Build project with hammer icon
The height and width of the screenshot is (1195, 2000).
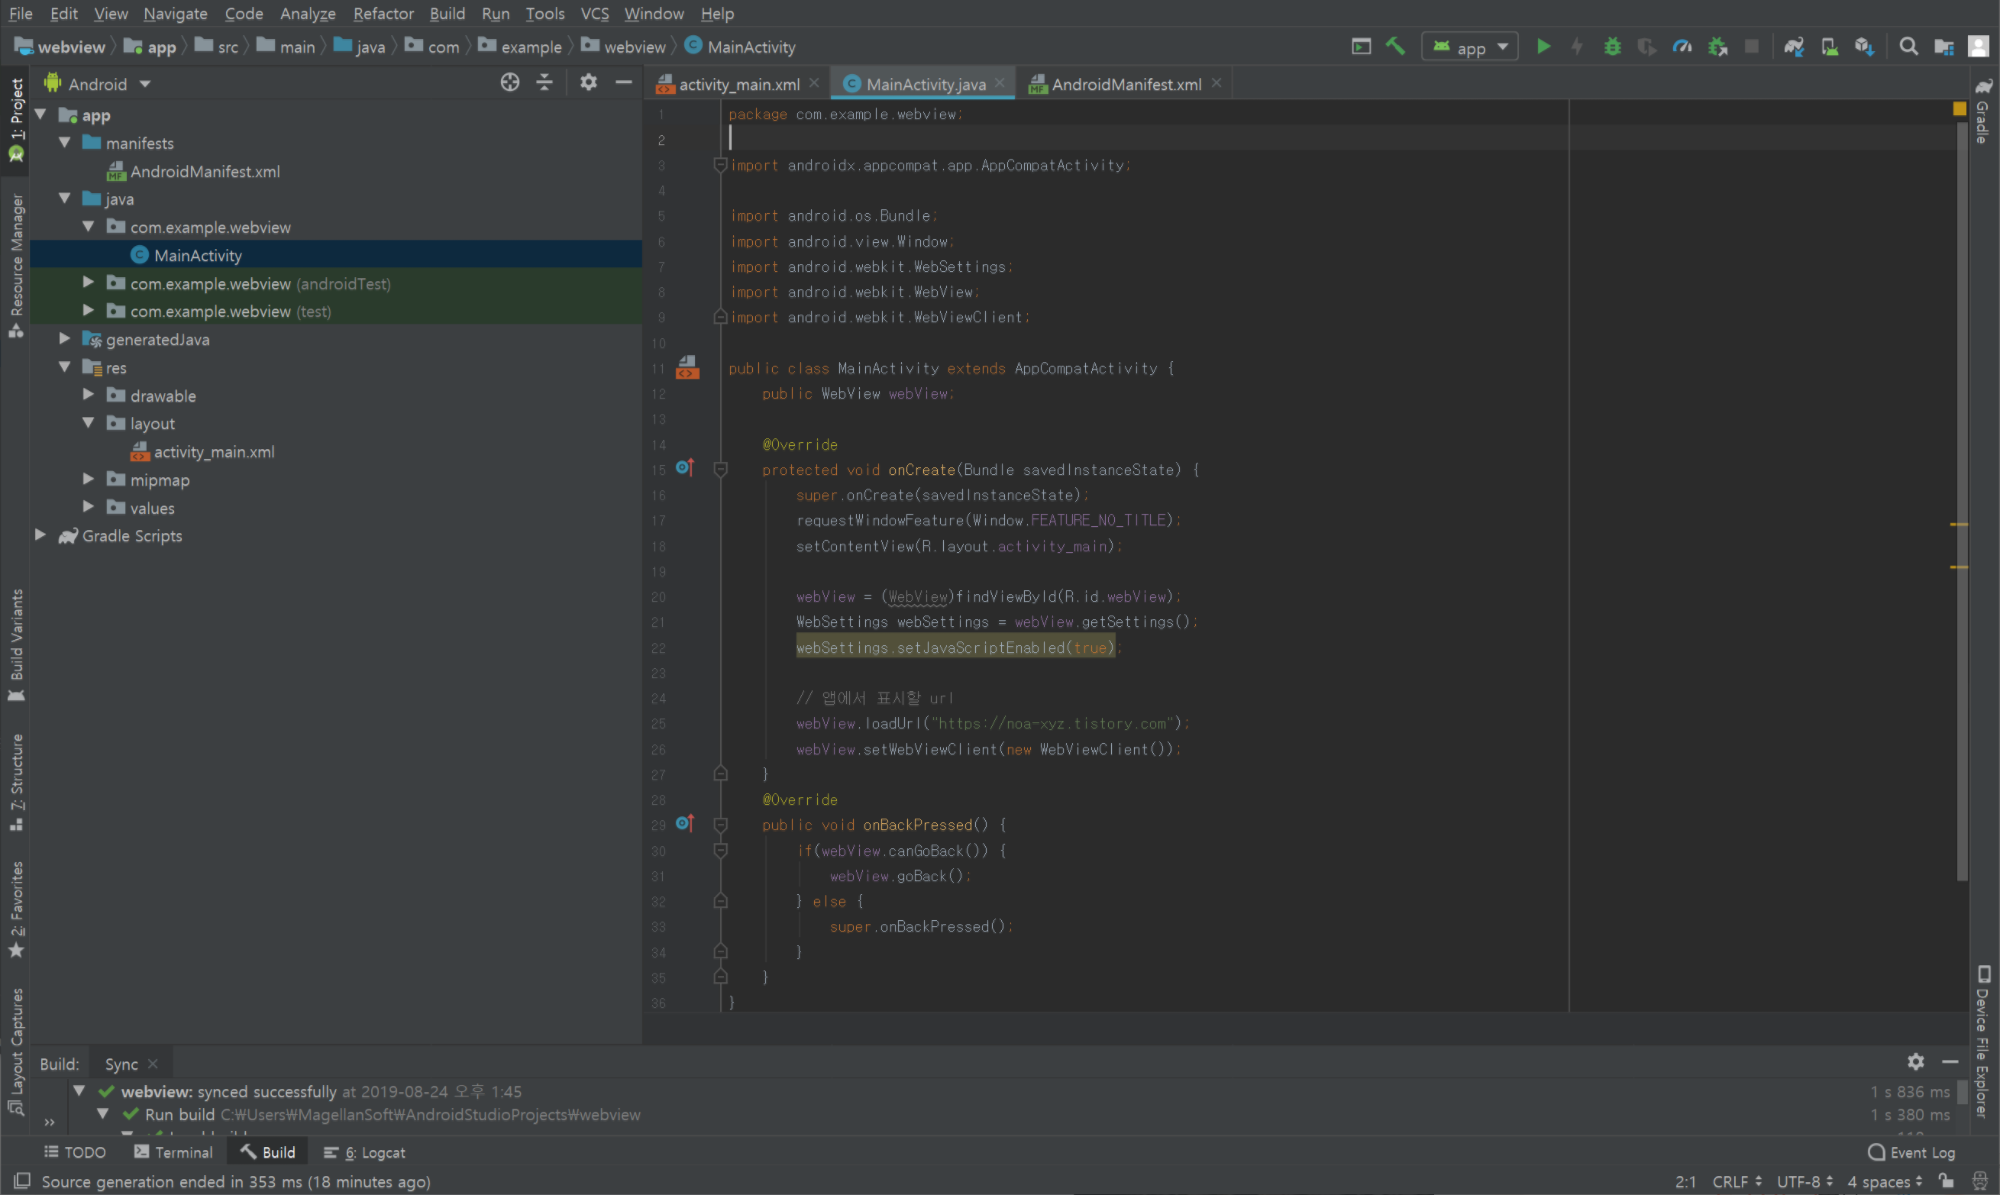1395,46
